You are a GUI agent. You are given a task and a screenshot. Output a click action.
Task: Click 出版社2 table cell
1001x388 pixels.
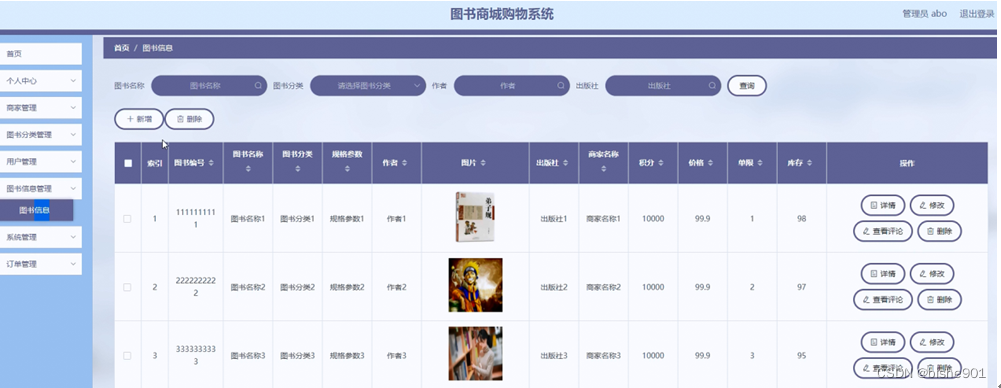coord(553,287)
